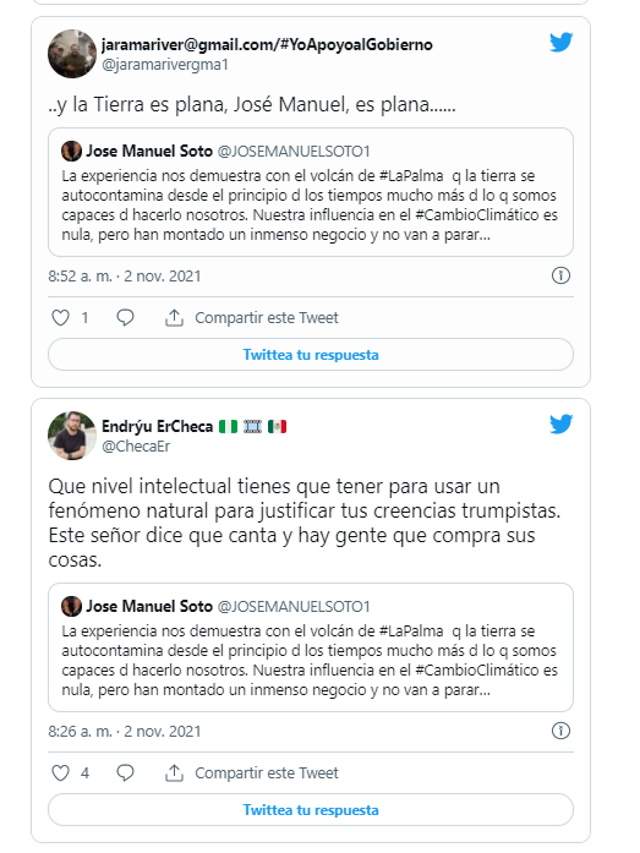
Task: Click 'Compartir este Tweet' text in the second tweet
Action: [x=267, y=773]
